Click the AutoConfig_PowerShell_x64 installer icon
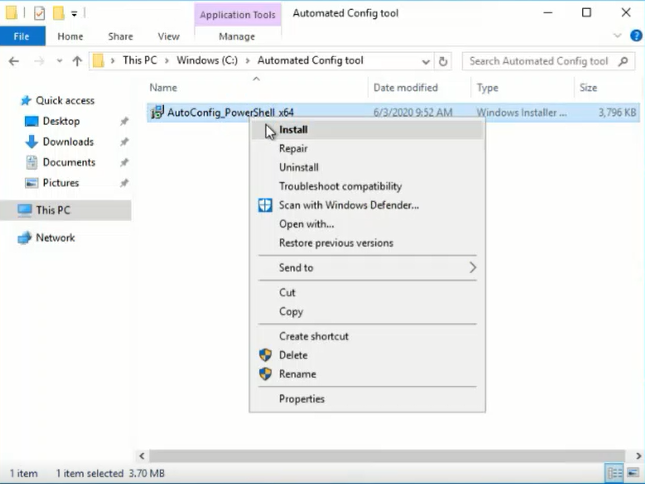 click(x=157, y=112)
